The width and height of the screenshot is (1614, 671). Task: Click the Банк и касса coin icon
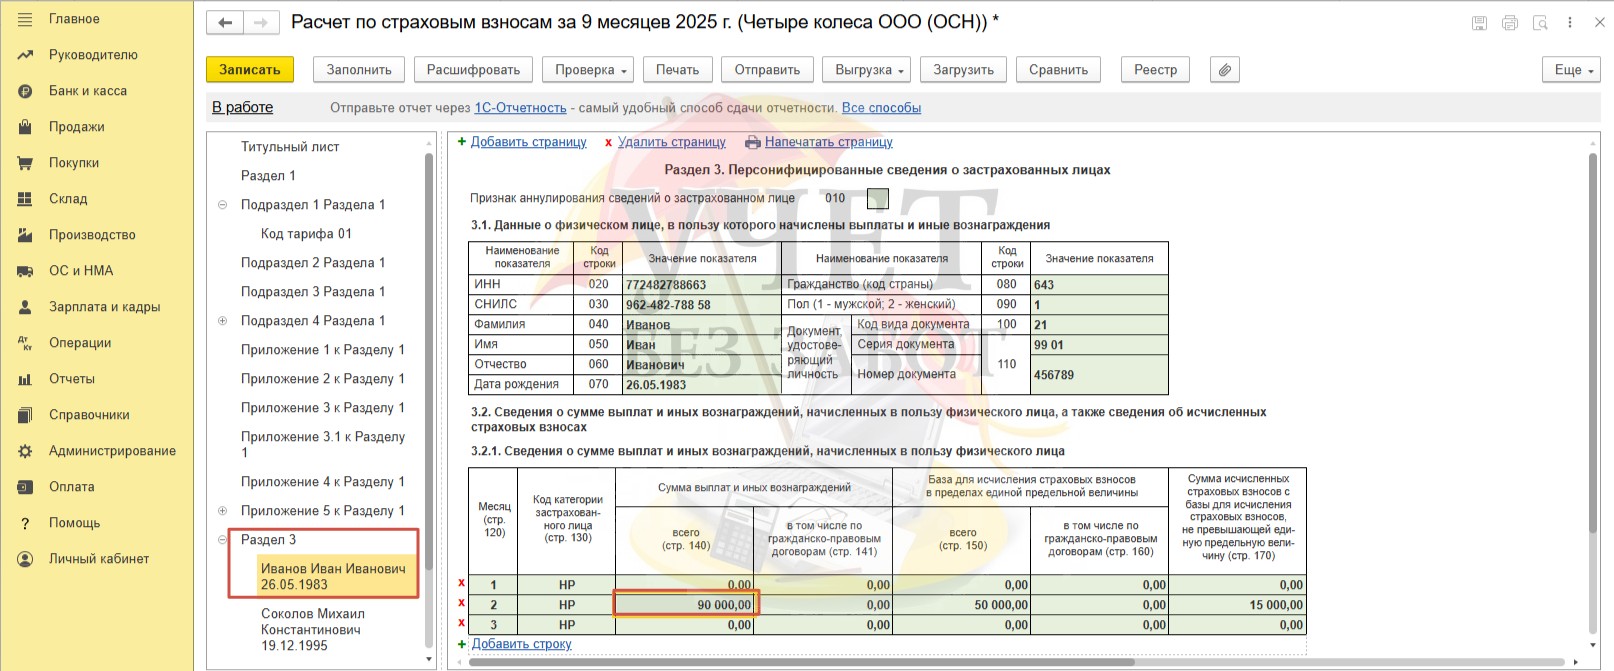(25, 91)
